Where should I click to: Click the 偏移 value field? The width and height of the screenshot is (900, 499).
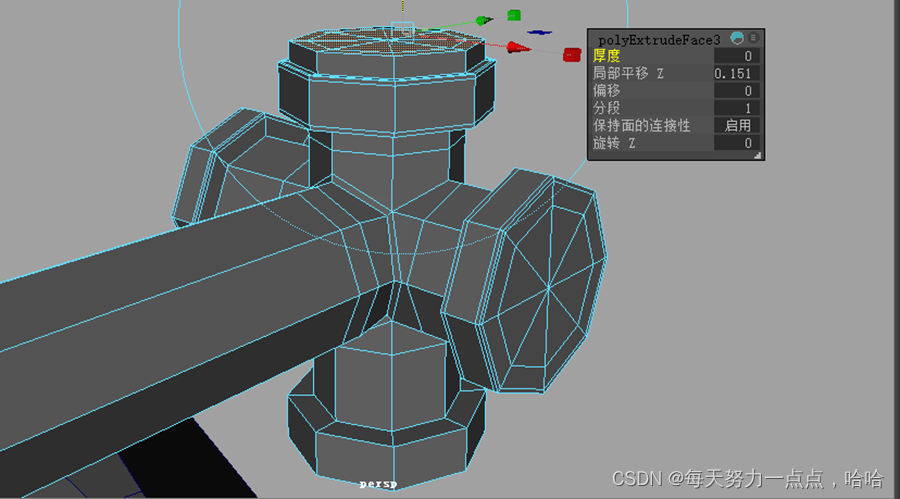point(737,91)
